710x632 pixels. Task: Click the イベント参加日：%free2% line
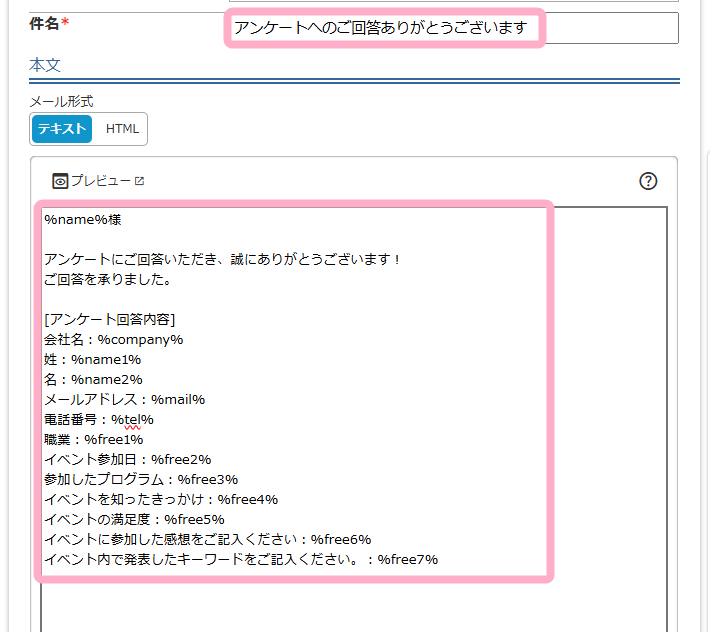pos(128,460)
